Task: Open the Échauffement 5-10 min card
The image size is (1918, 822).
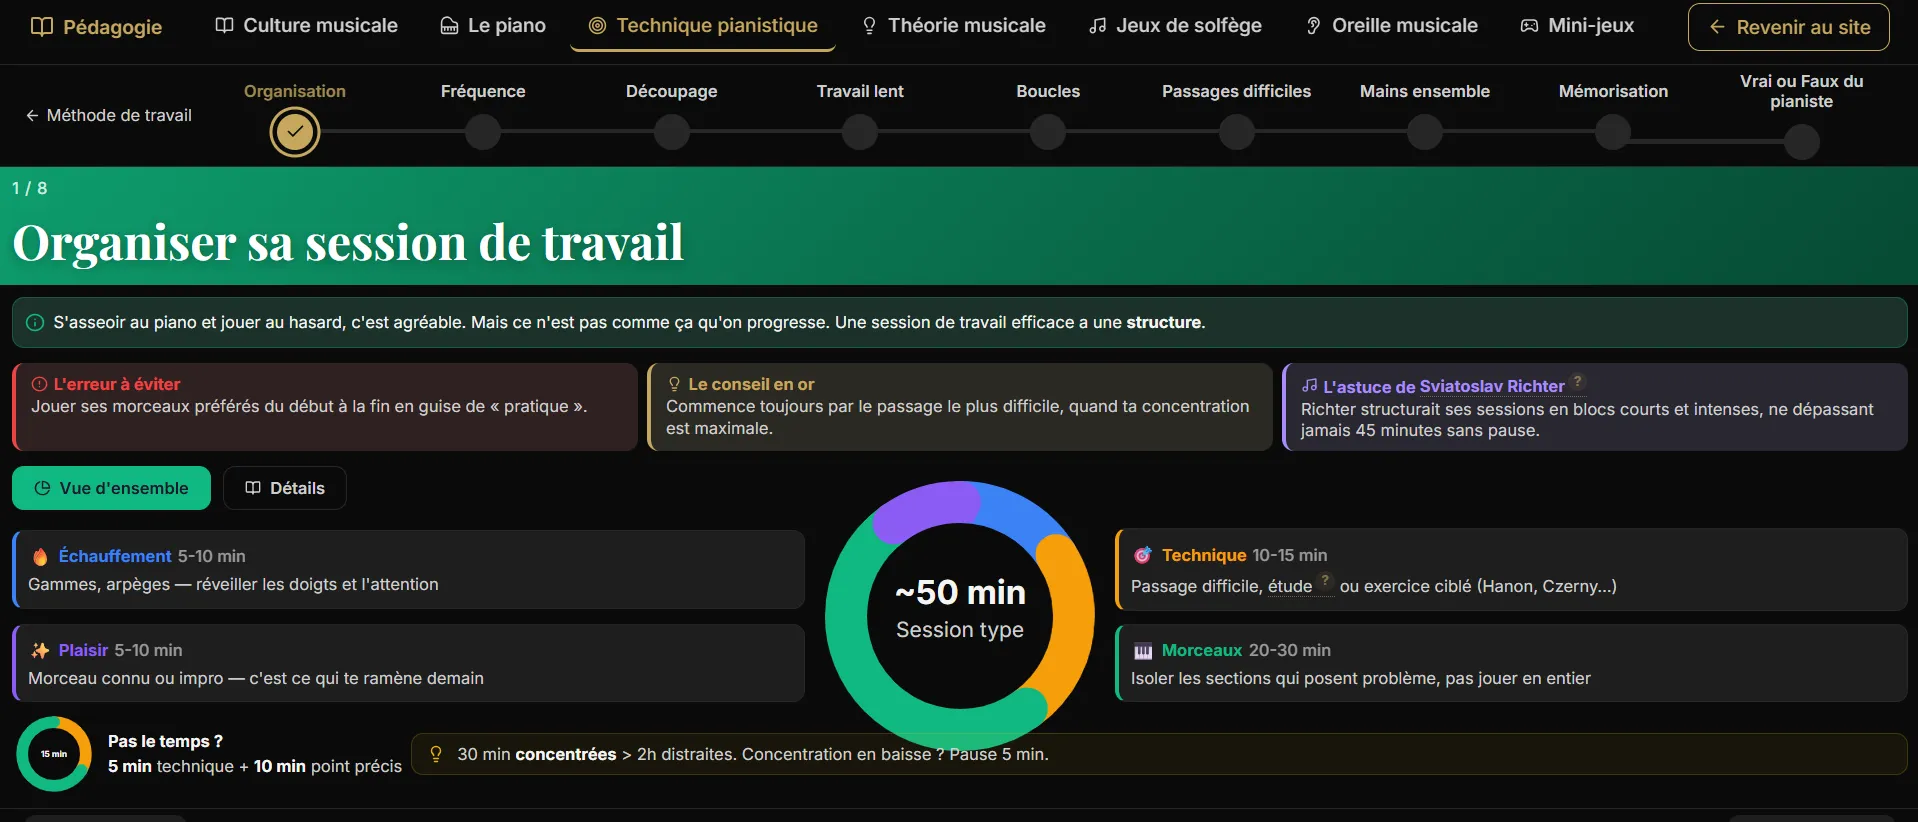Action: pos(408,569)
